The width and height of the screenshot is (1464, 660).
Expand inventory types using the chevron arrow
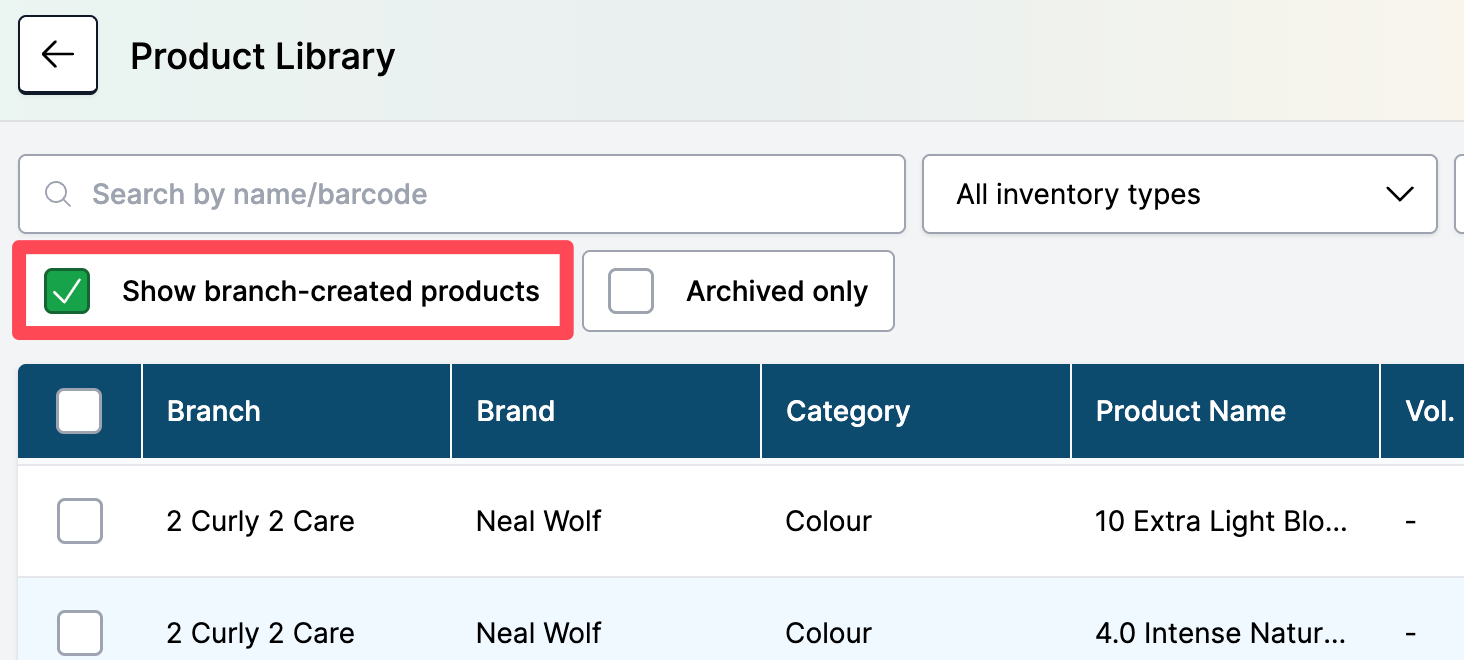pyautogui.click(x=1399, y=194)
